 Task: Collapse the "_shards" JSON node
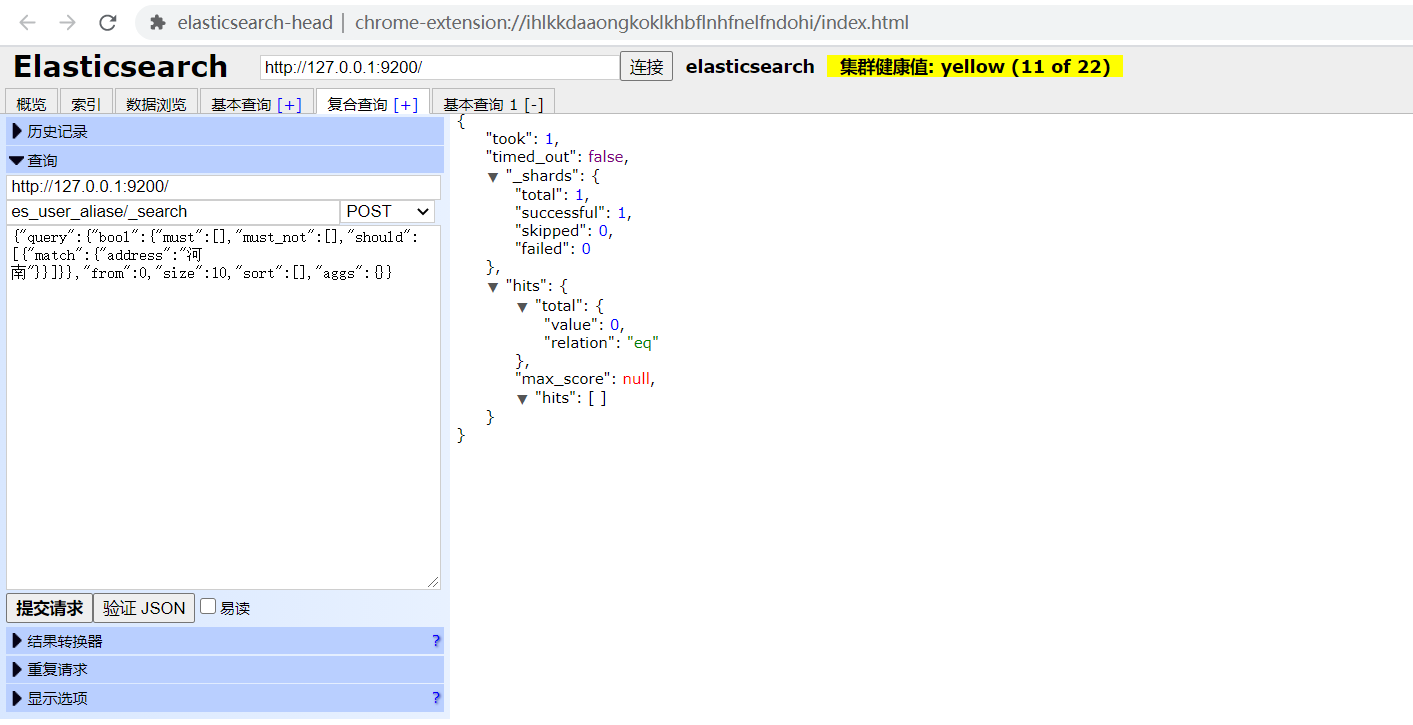(x=493, y=177)
